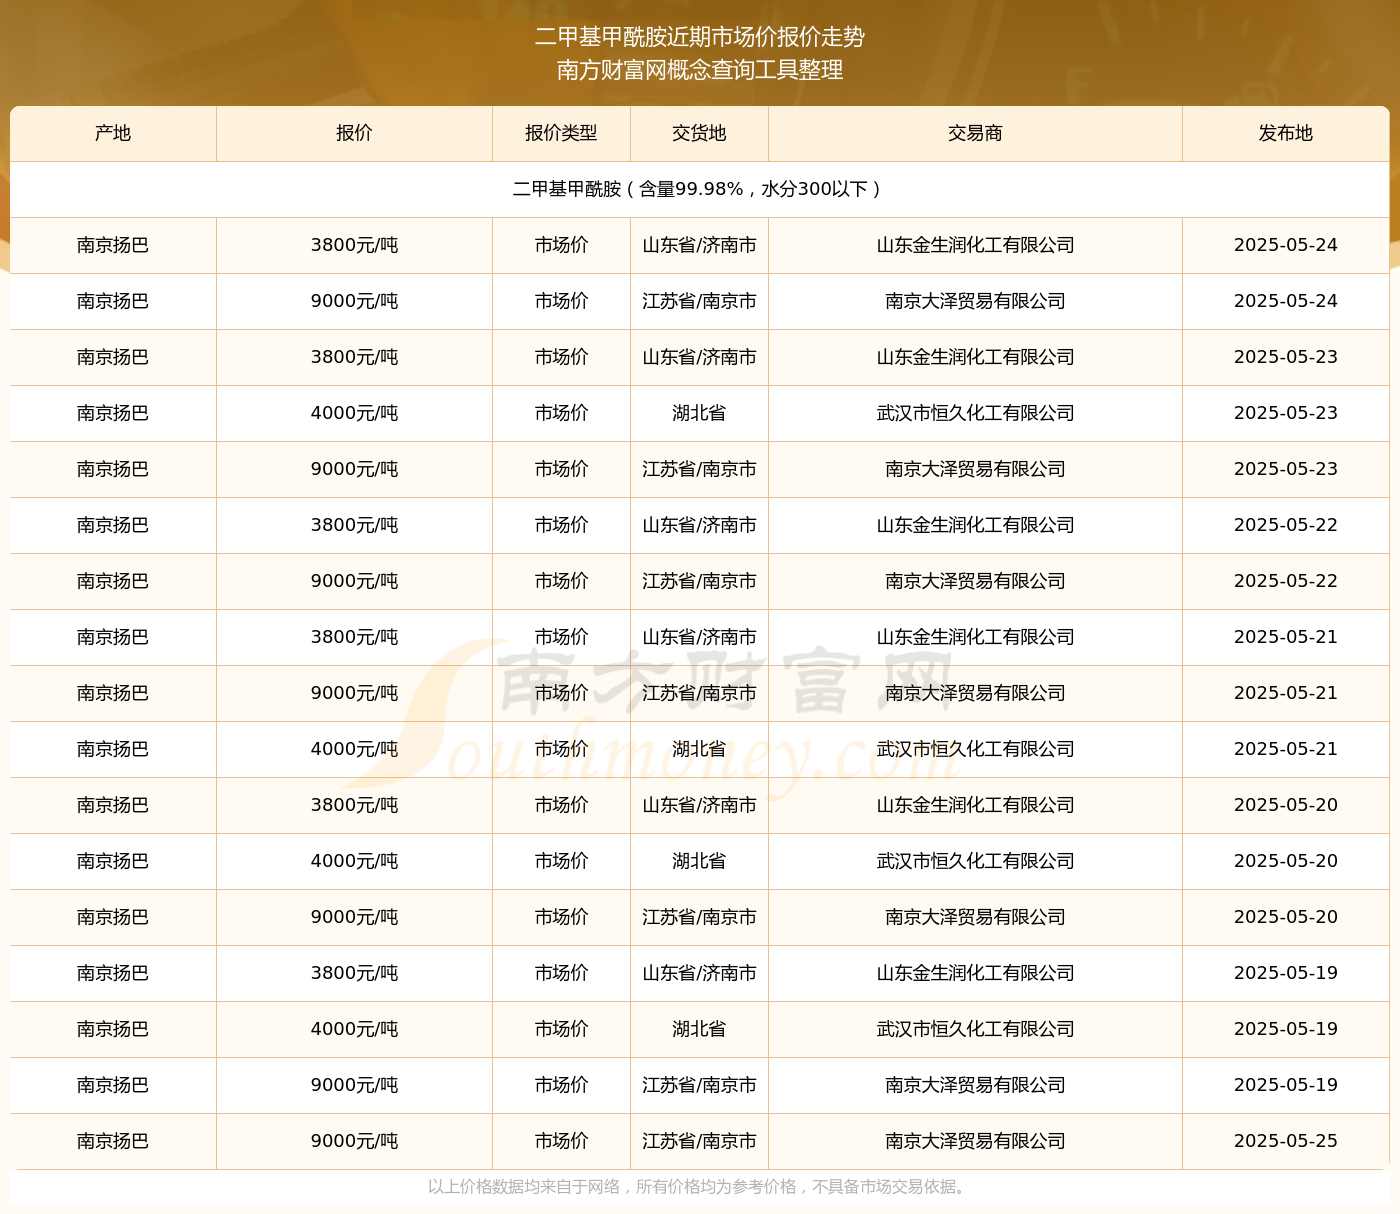Click 山东金生润化工有限公司 in the 2025-05-22 row
The width and height of the screenshot is (1400, 1214).
(975, 525)
